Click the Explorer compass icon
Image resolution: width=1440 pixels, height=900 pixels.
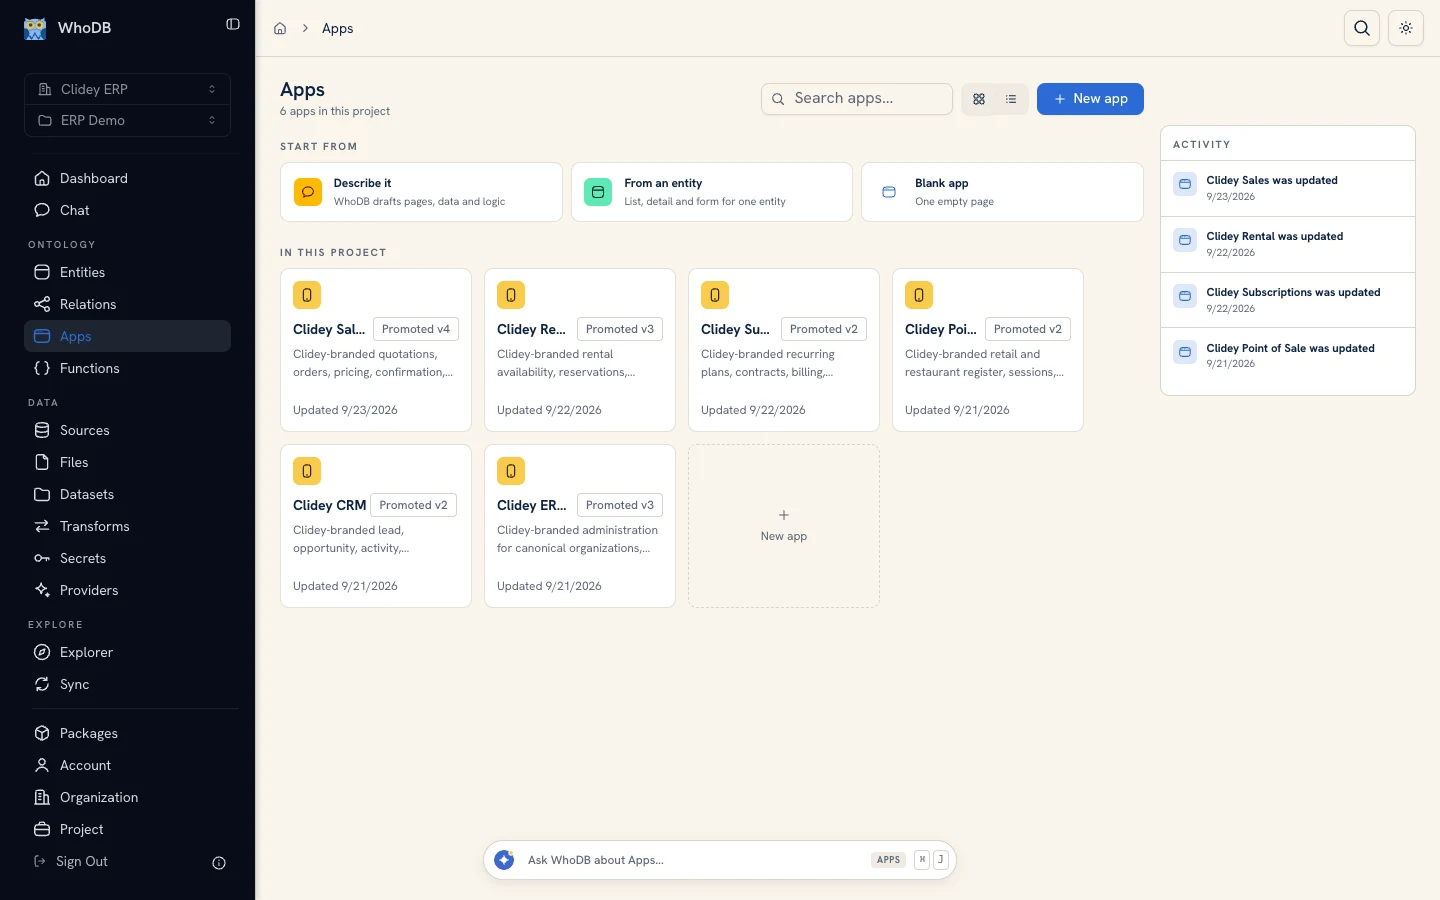click(x=42, y=652)
